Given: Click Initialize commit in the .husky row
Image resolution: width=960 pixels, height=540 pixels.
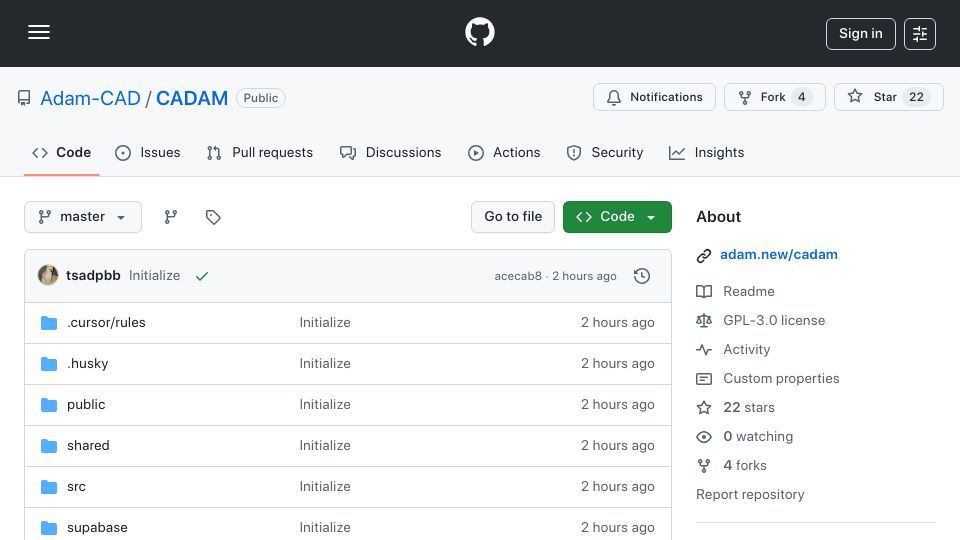Looking at the screenshot, I should point(324,364).
